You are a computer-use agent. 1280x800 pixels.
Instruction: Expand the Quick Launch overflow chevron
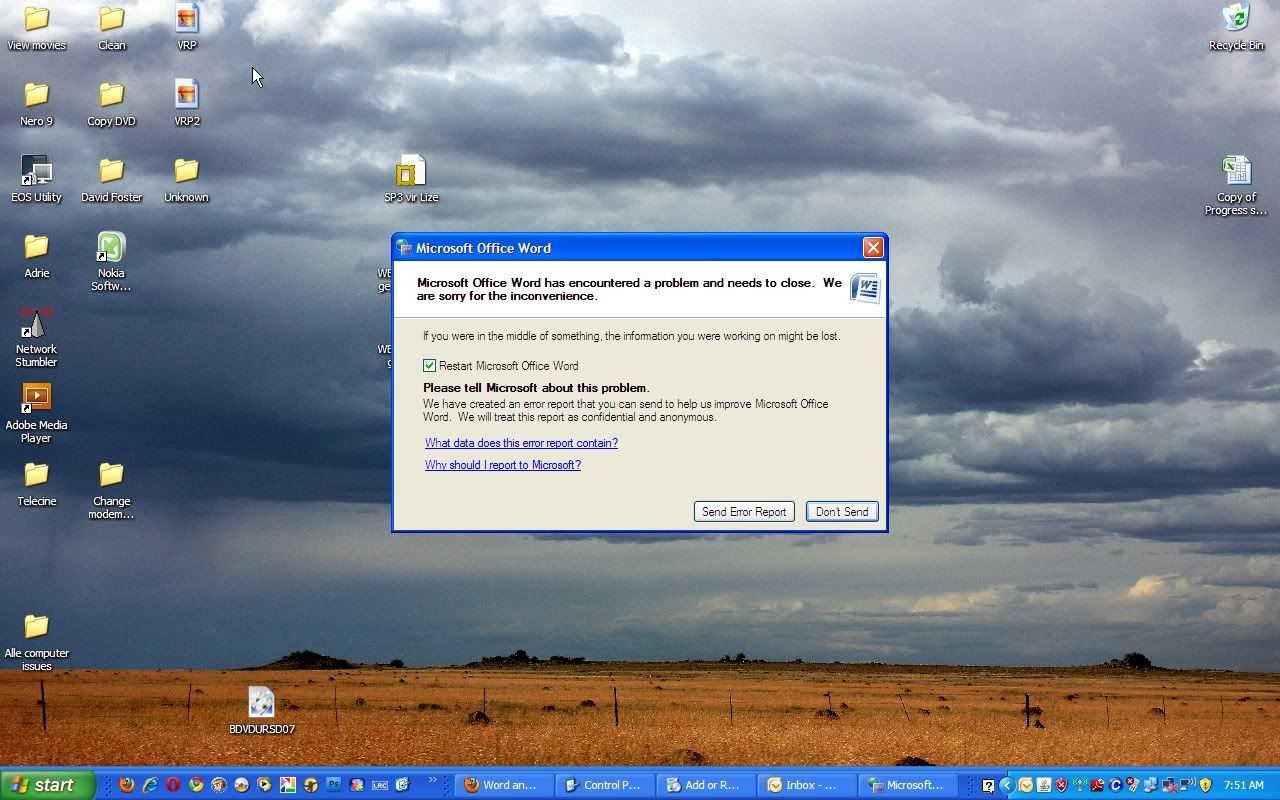tap(433, 779)
